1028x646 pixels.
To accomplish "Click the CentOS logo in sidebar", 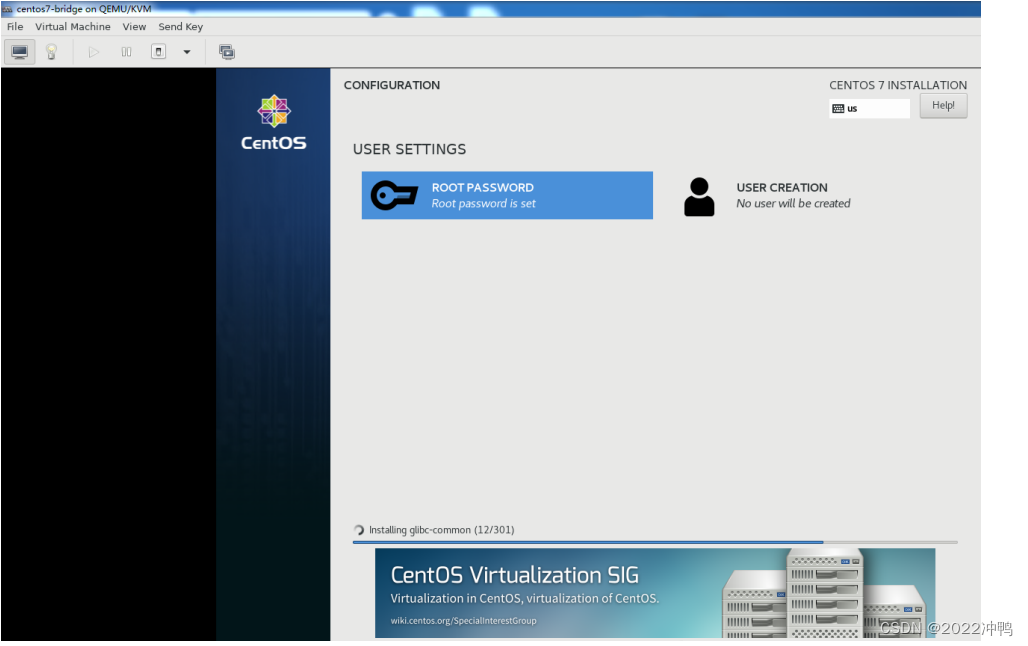I will coord(273,123).
